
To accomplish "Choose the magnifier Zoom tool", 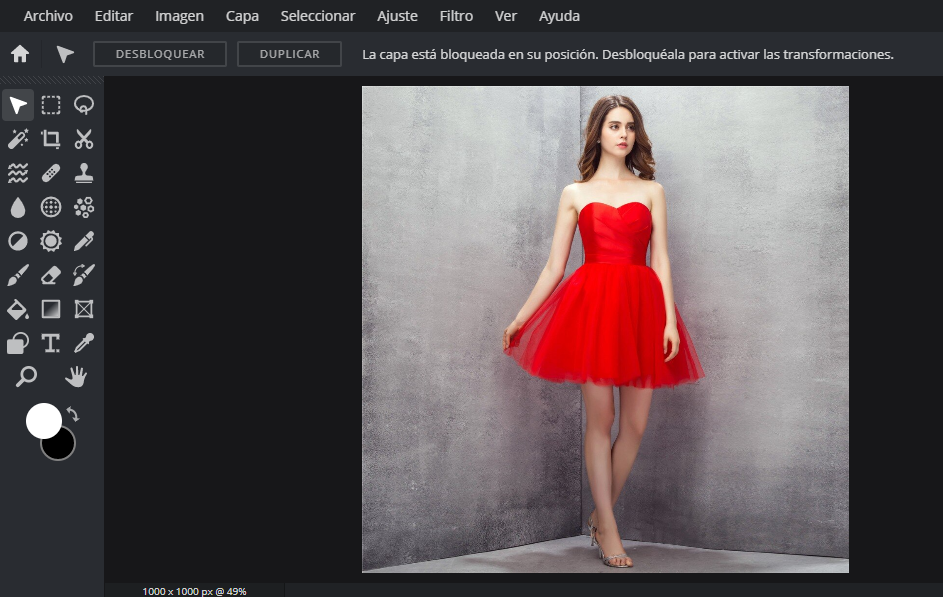I will click(x=26, y=377).
